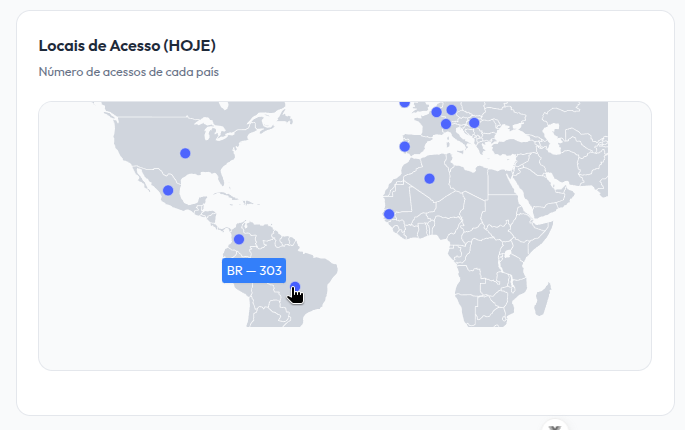Click the West Africa coast marker
Screen dimensions: 685x430
[389, 214]
